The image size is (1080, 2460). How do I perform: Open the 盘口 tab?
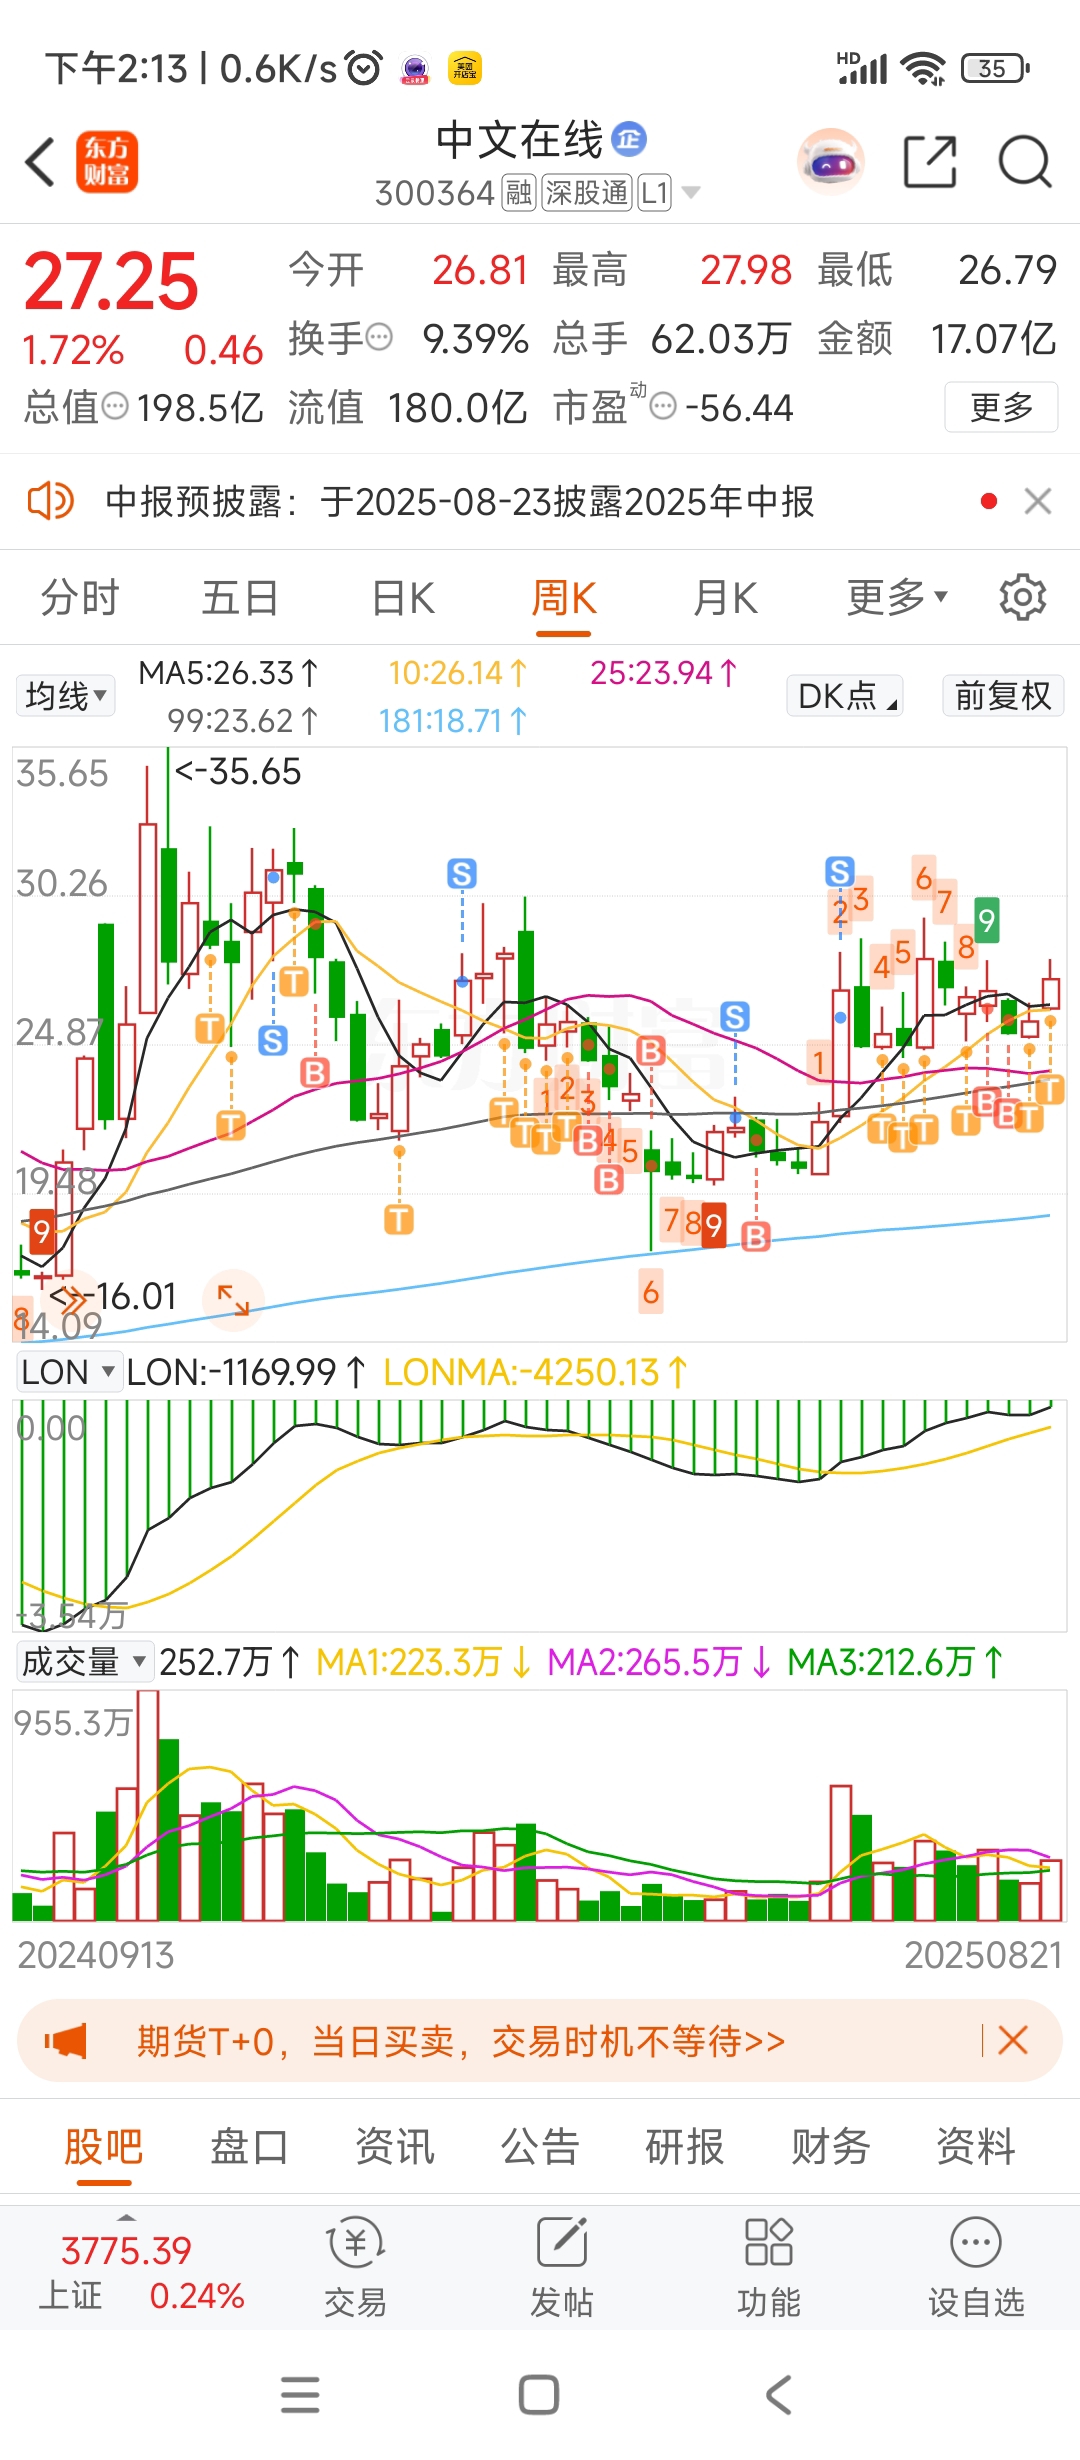point(249,2146)
